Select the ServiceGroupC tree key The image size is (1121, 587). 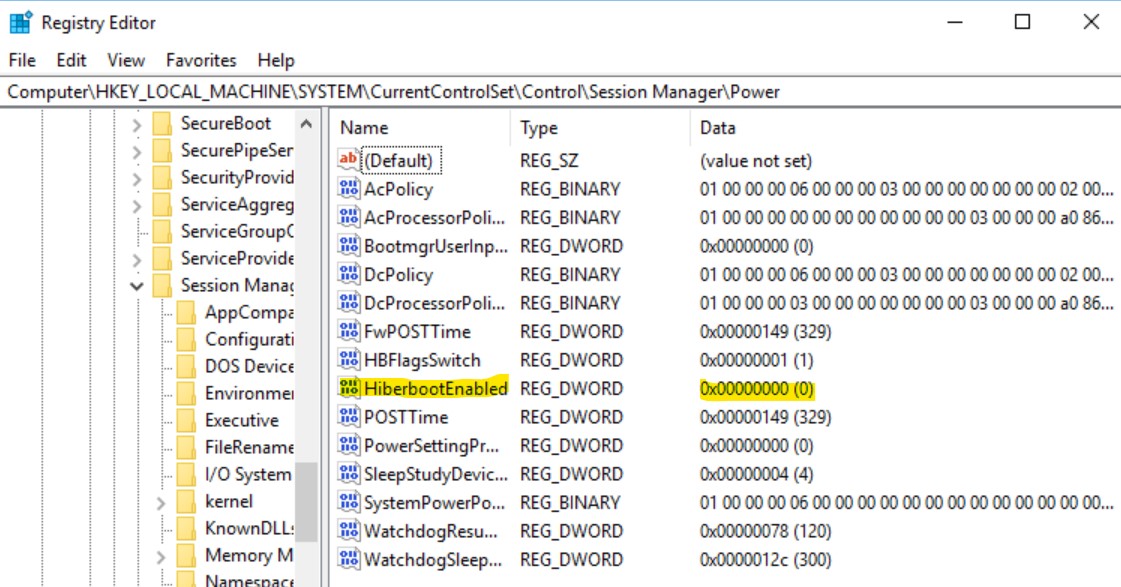(x=237, y=231)
